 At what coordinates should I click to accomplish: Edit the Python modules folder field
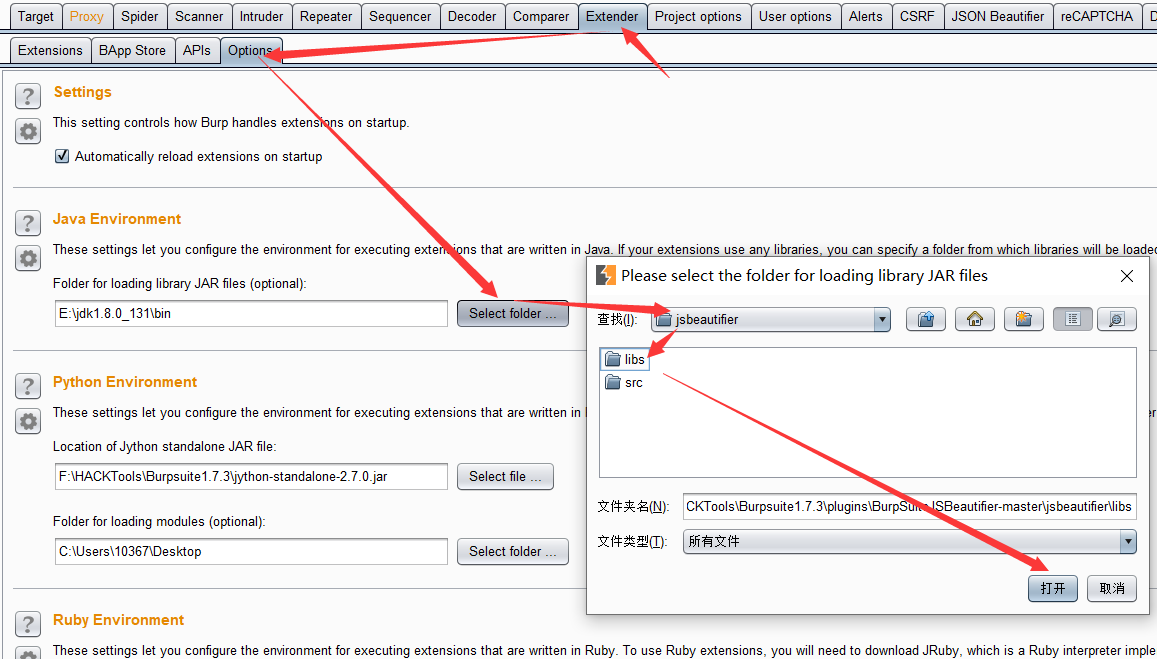[x=251, y=551]
